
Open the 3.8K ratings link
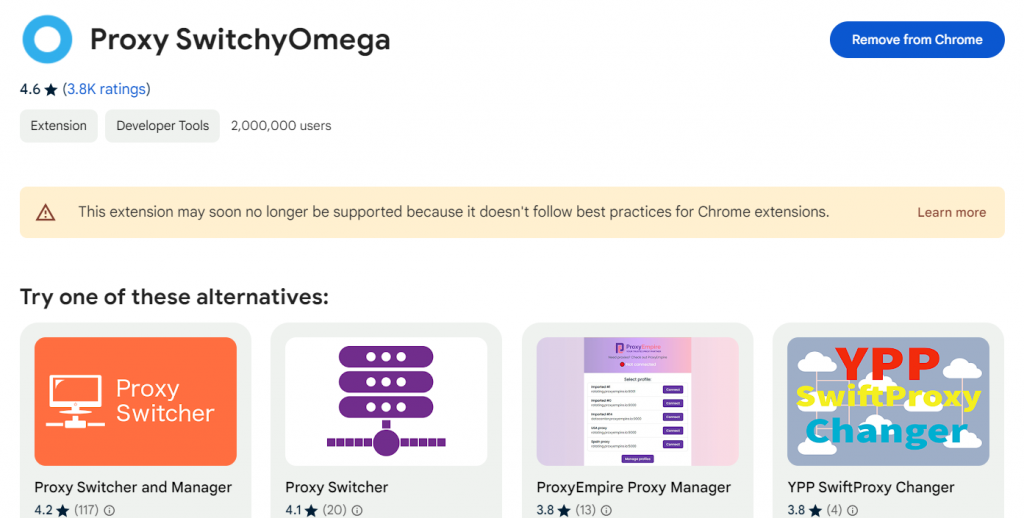[x=106, y=89]
